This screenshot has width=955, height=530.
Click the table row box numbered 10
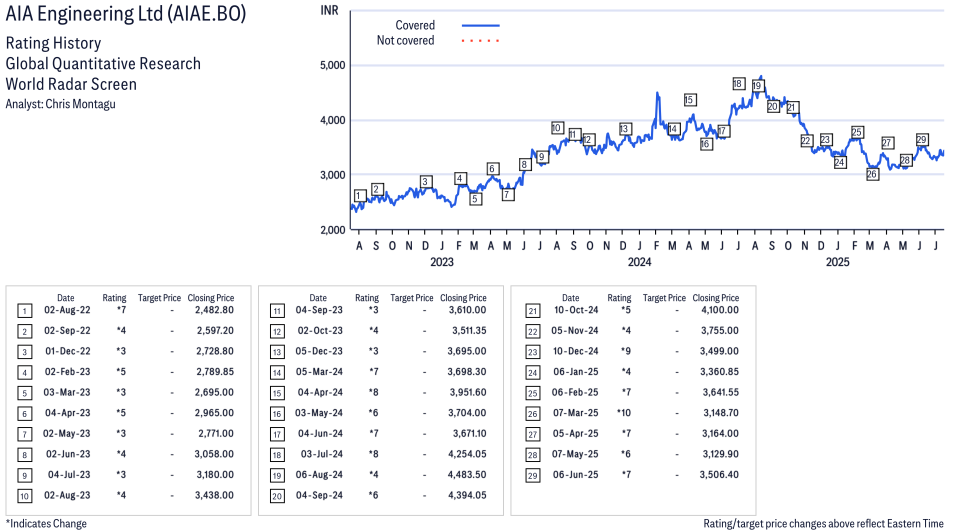[24, 496]
